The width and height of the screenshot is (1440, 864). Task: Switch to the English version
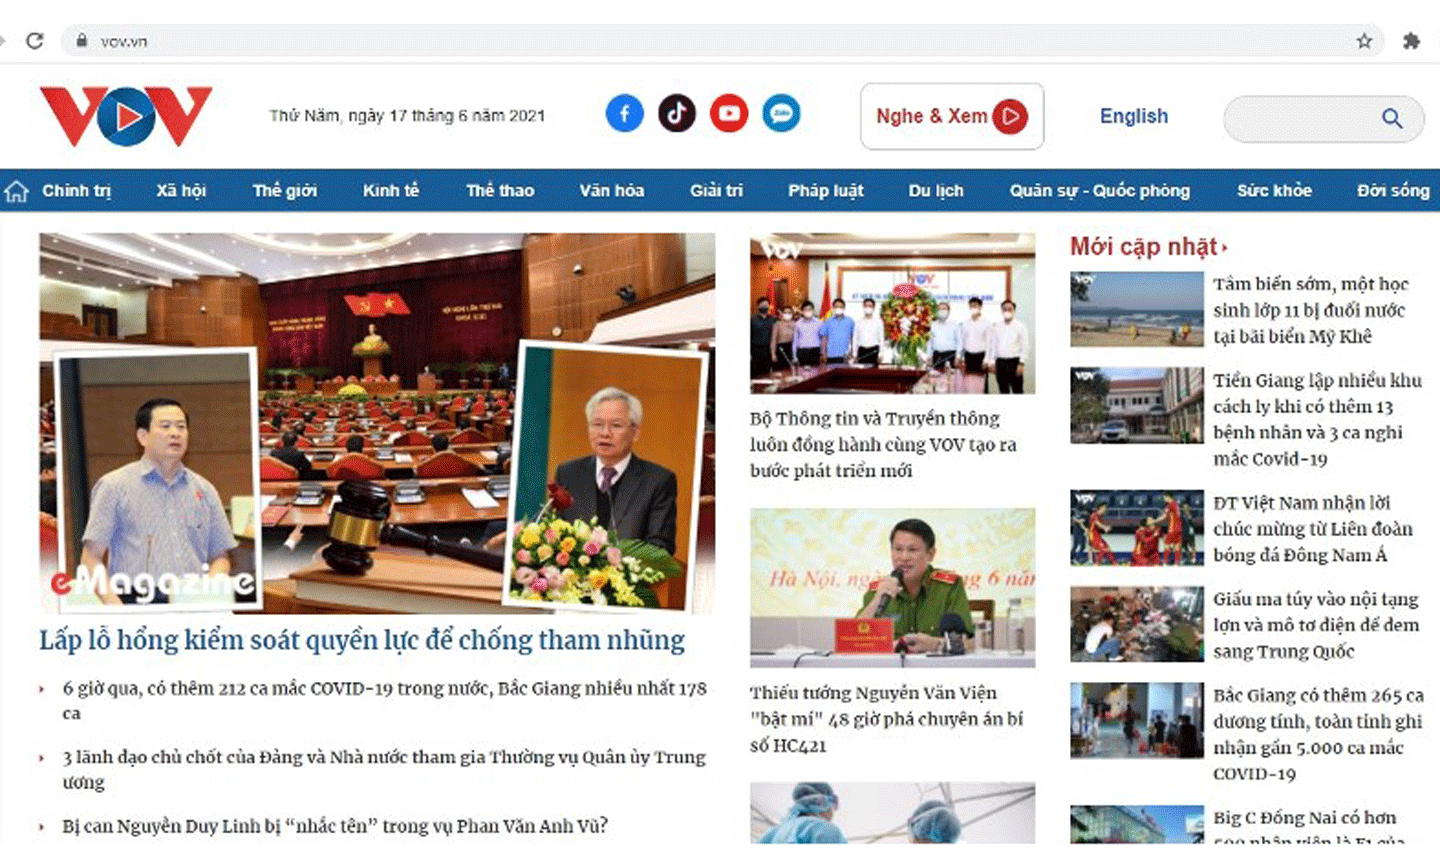(x=1134, y=116)
